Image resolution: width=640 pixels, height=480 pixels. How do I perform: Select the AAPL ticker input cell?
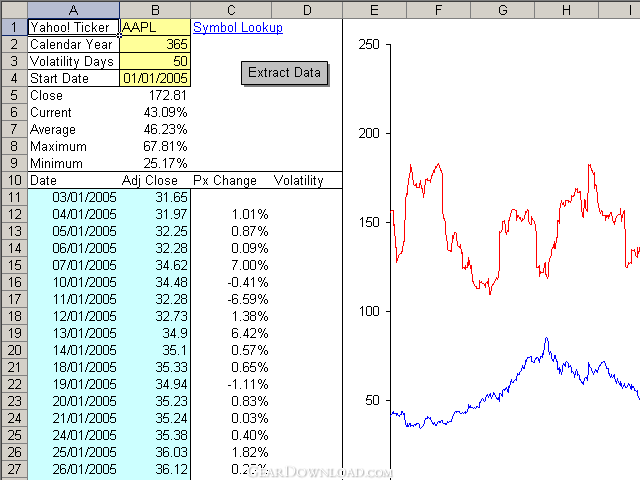(154, 28)
